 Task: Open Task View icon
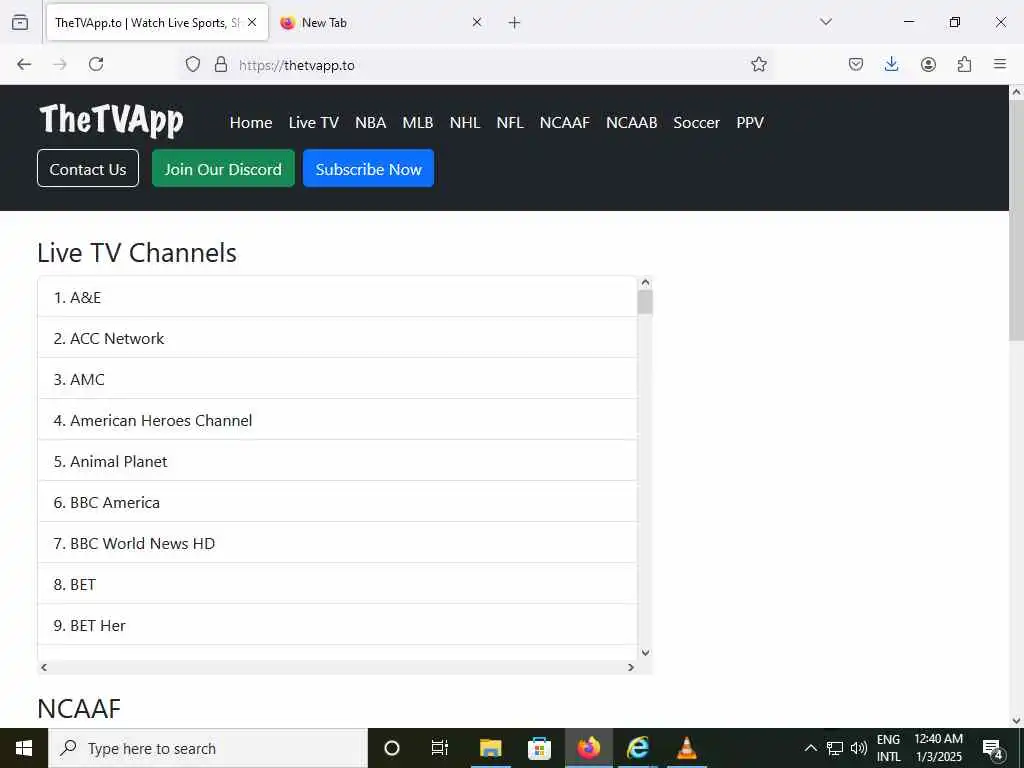[x=440, y=748]
